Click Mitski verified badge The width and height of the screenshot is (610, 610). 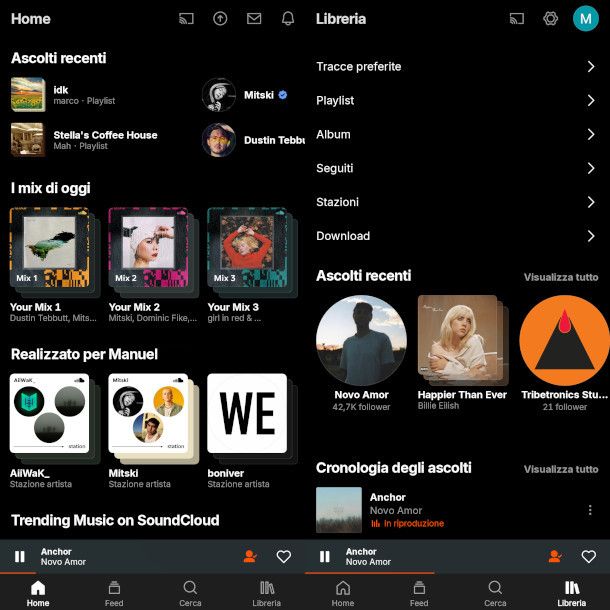coord(283,95)
